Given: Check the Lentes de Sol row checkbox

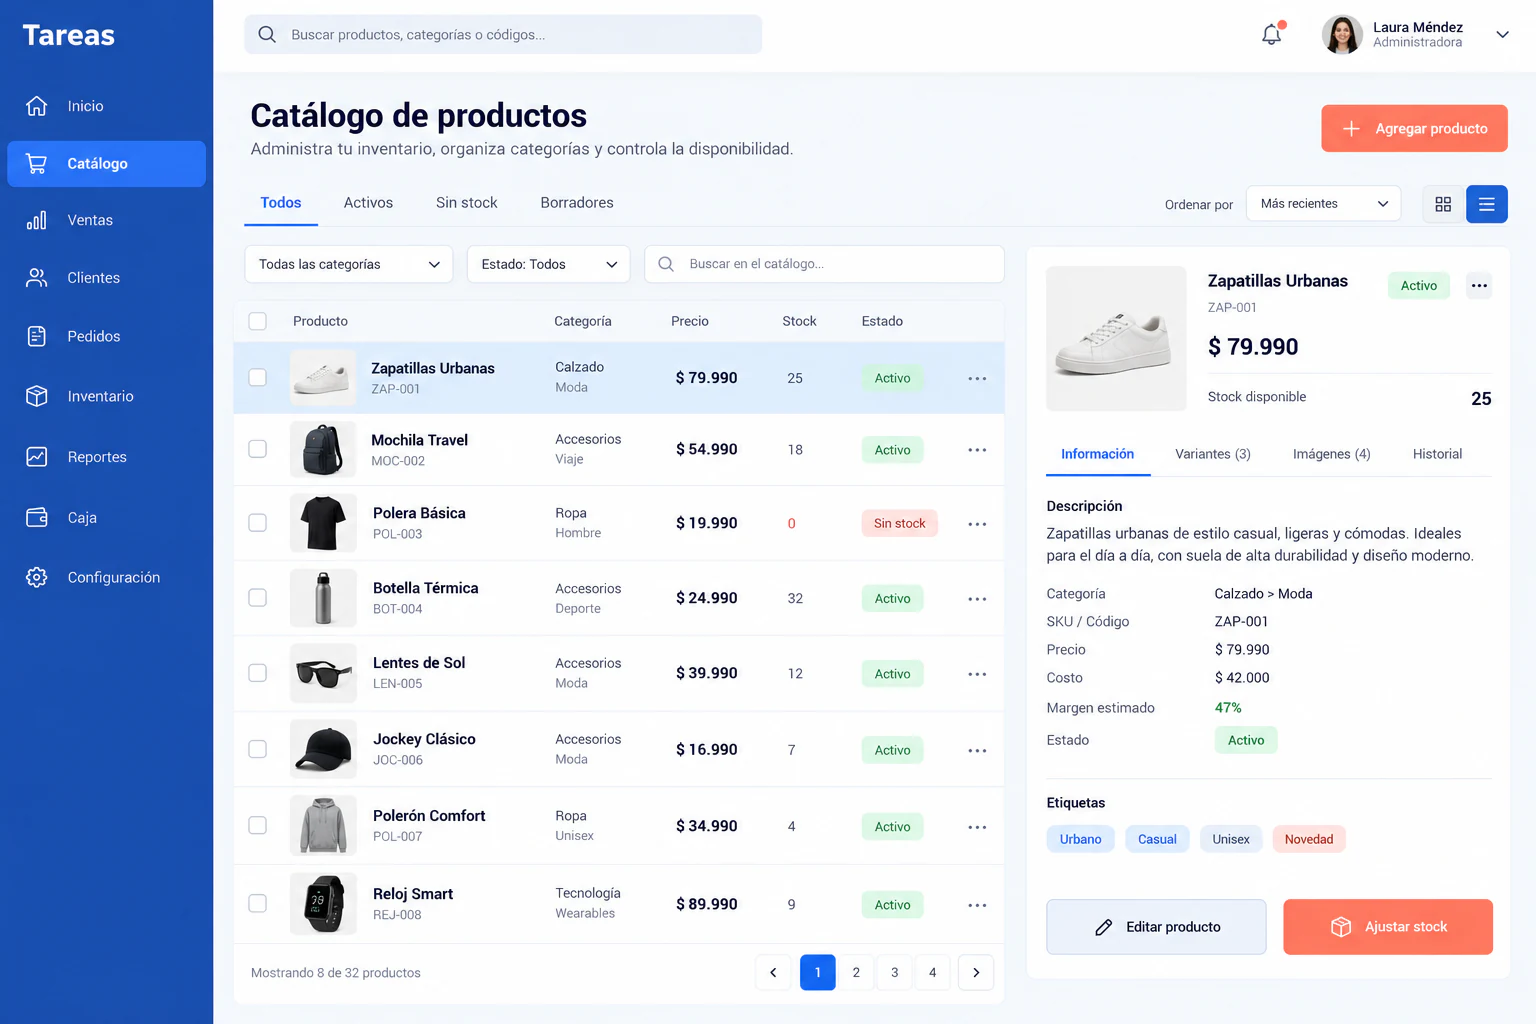Looking at the screenshot, I should point(258,673).
